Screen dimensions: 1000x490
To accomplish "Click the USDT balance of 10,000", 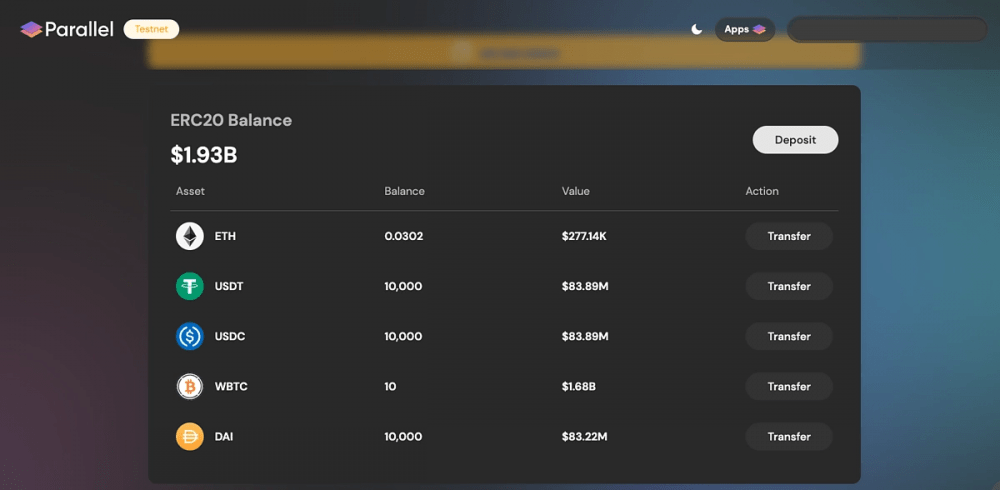I will click(403, 286).
